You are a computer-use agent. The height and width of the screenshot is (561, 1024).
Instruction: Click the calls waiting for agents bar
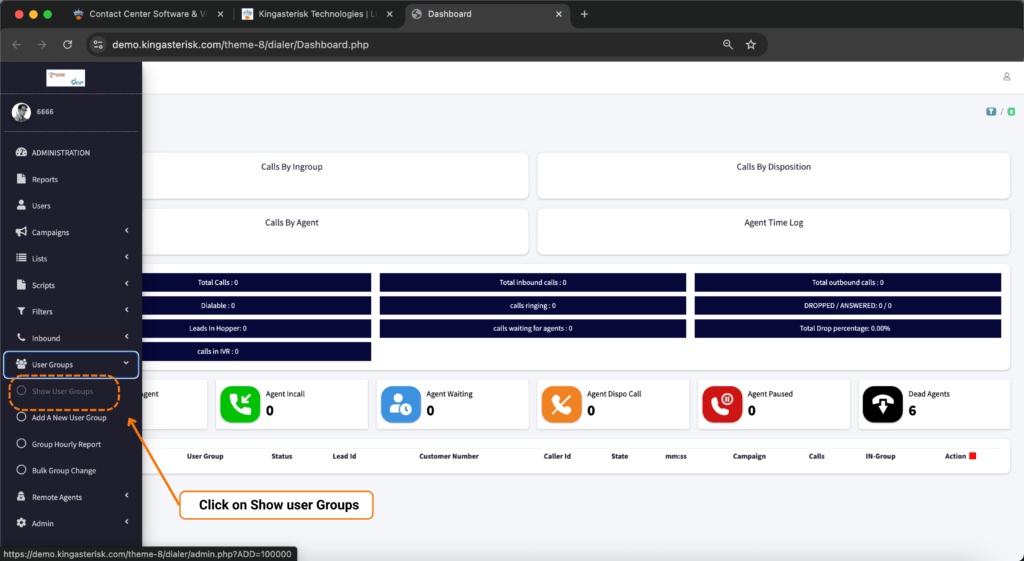click(x=533, y=328)
